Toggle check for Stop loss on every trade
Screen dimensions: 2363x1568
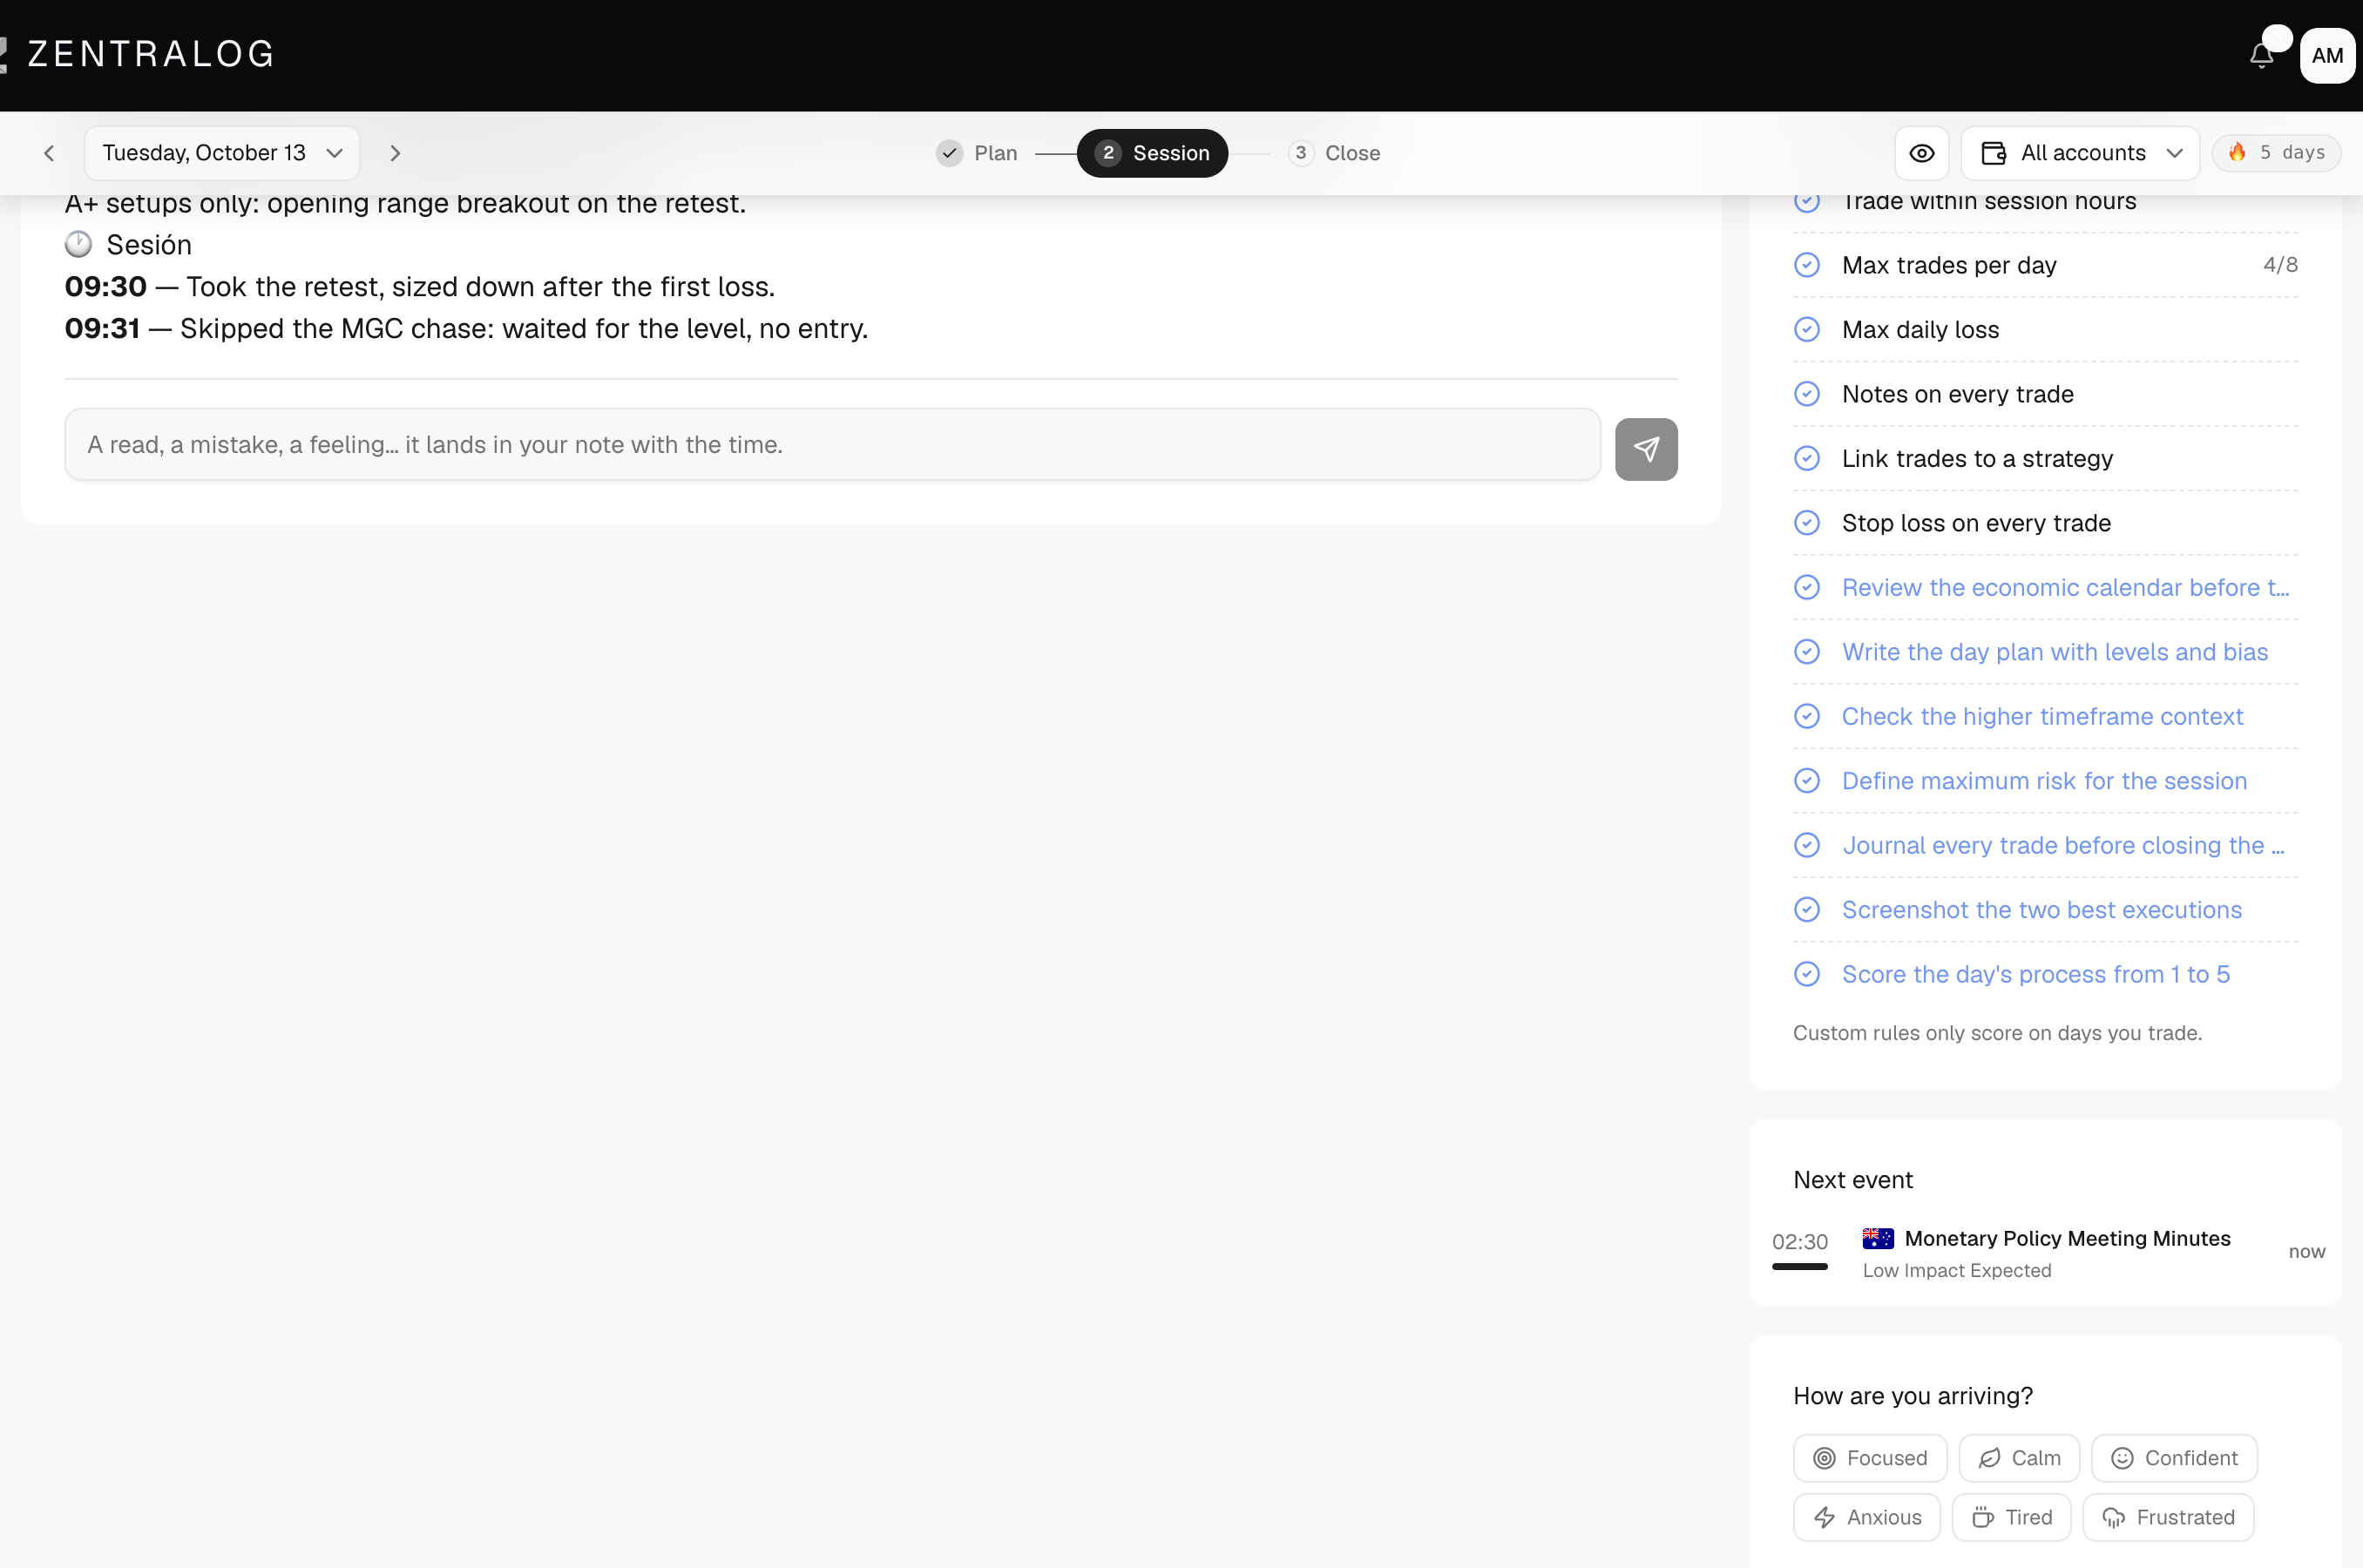tap(1806, 523)
